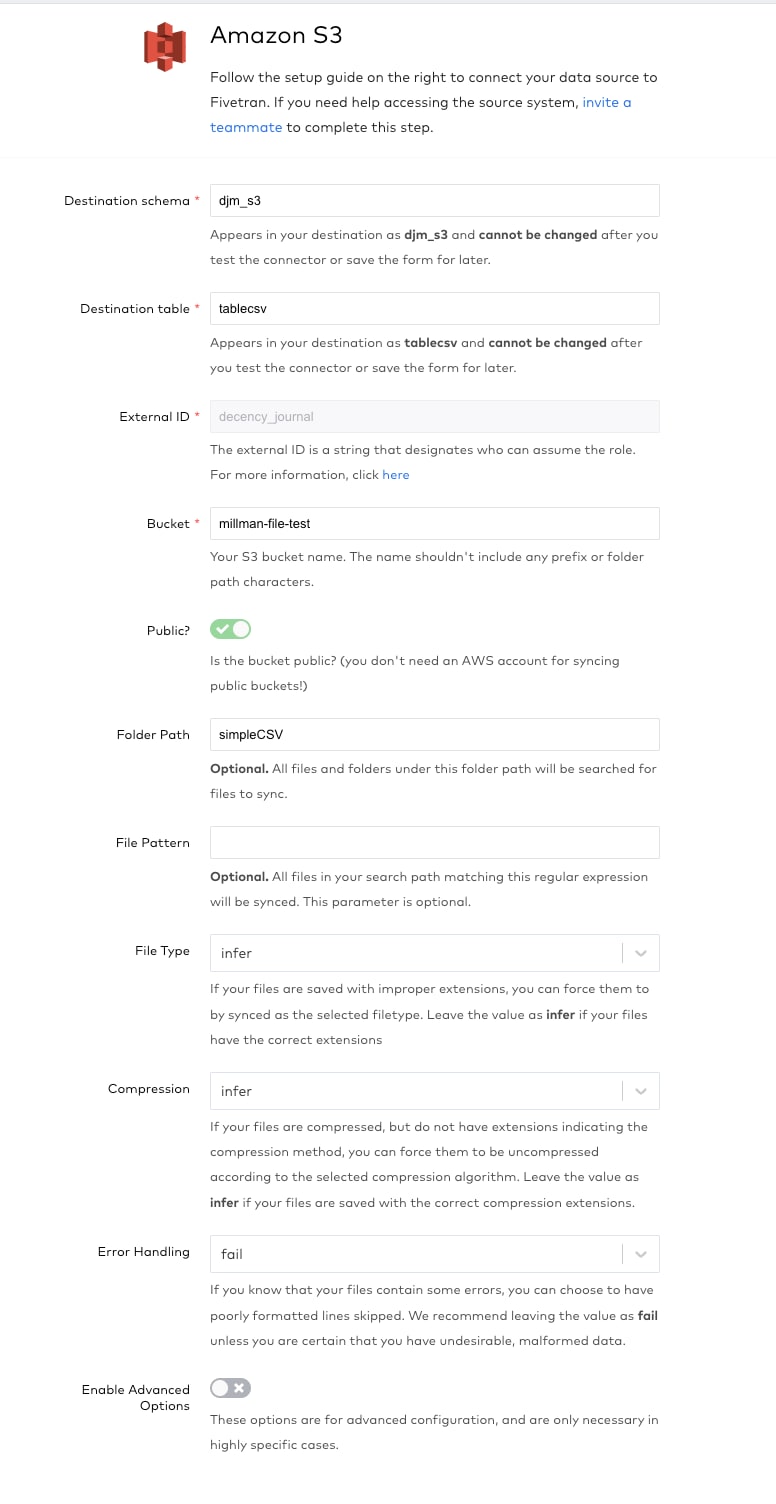Click the green checkmark on Public switch
Viewport: 776px width, 1504px height.
point(222,629)
